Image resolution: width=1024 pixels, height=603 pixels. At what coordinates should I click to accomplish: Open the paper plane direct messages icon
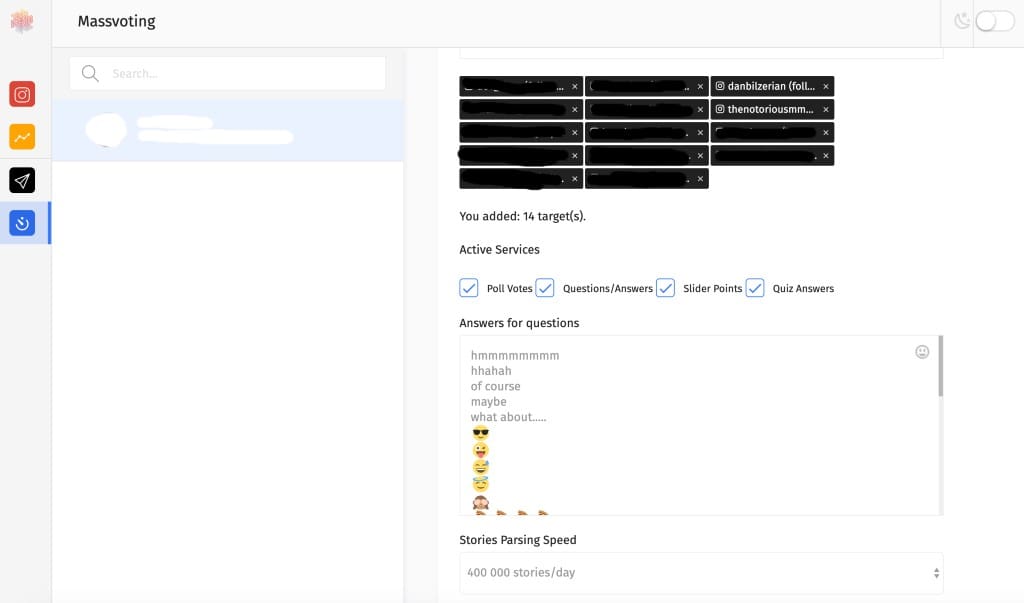pos(22,180)
